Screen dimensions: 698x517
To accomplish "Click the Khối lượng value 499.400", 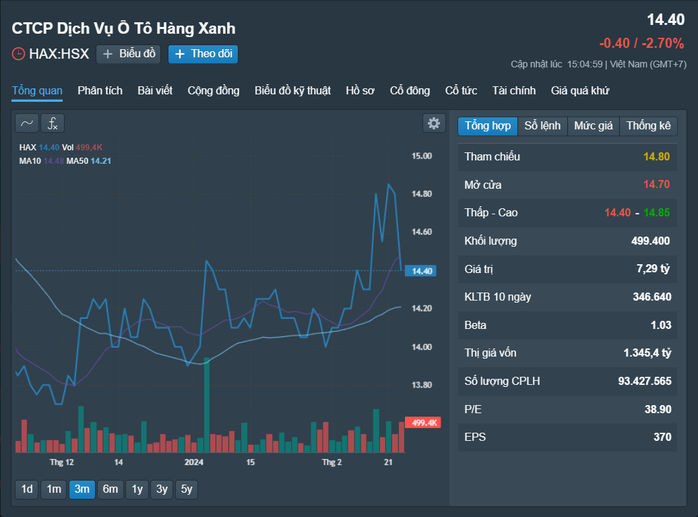I will coord(650,241).
